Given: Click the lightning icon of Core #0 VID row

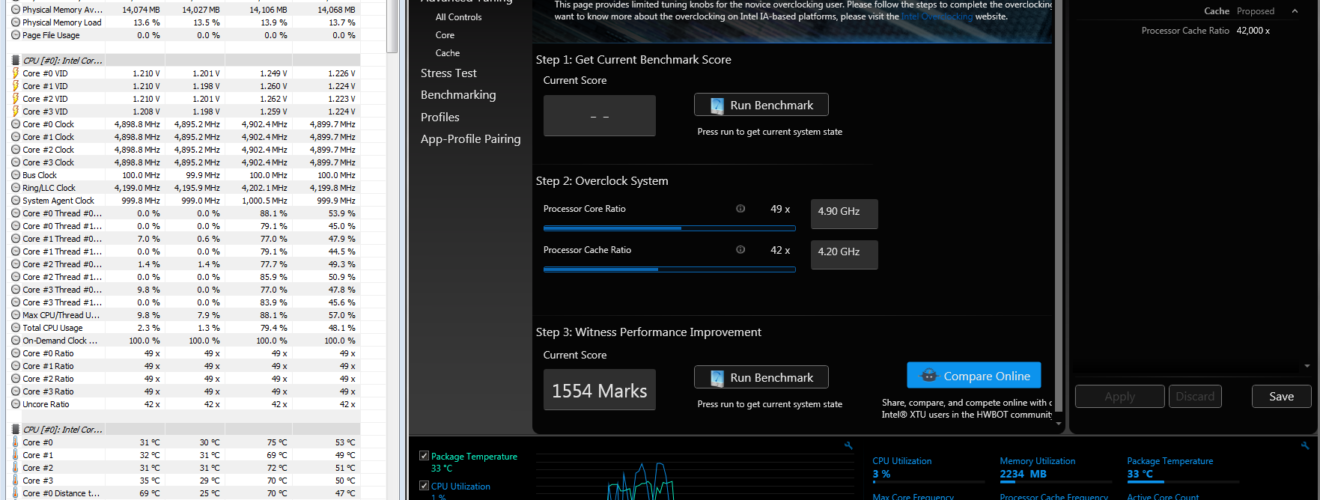Looking at the screenshot, I should (x=14, y=74).
